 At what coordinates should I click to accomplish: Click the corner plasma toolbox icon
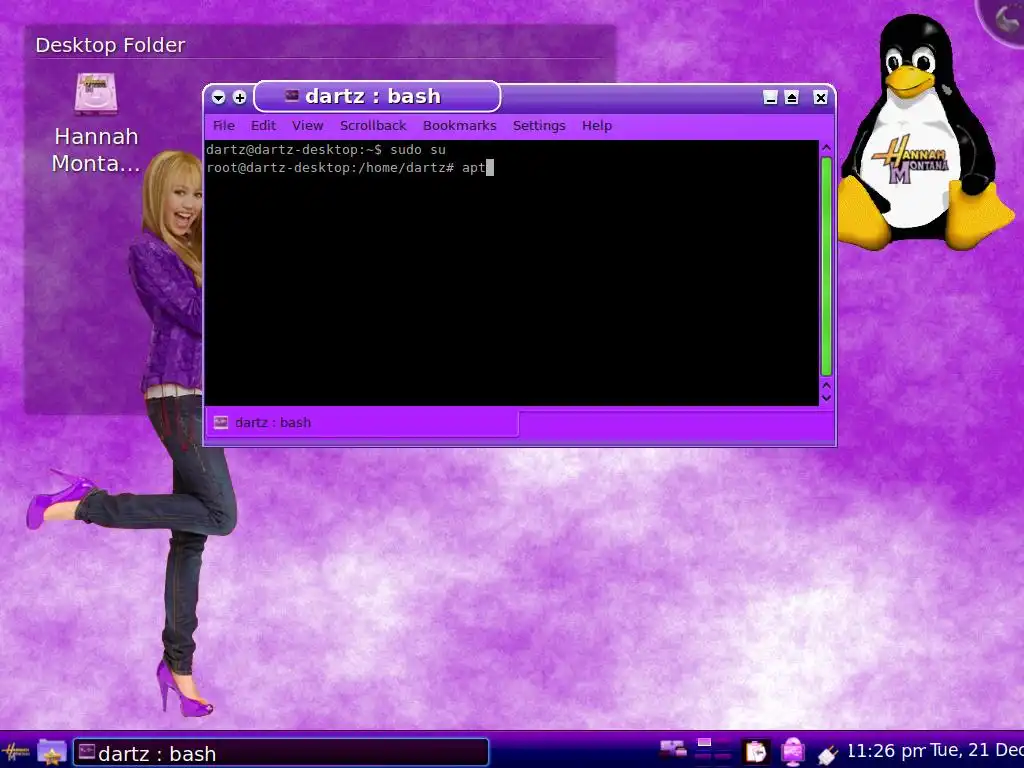coord(1003,20)
